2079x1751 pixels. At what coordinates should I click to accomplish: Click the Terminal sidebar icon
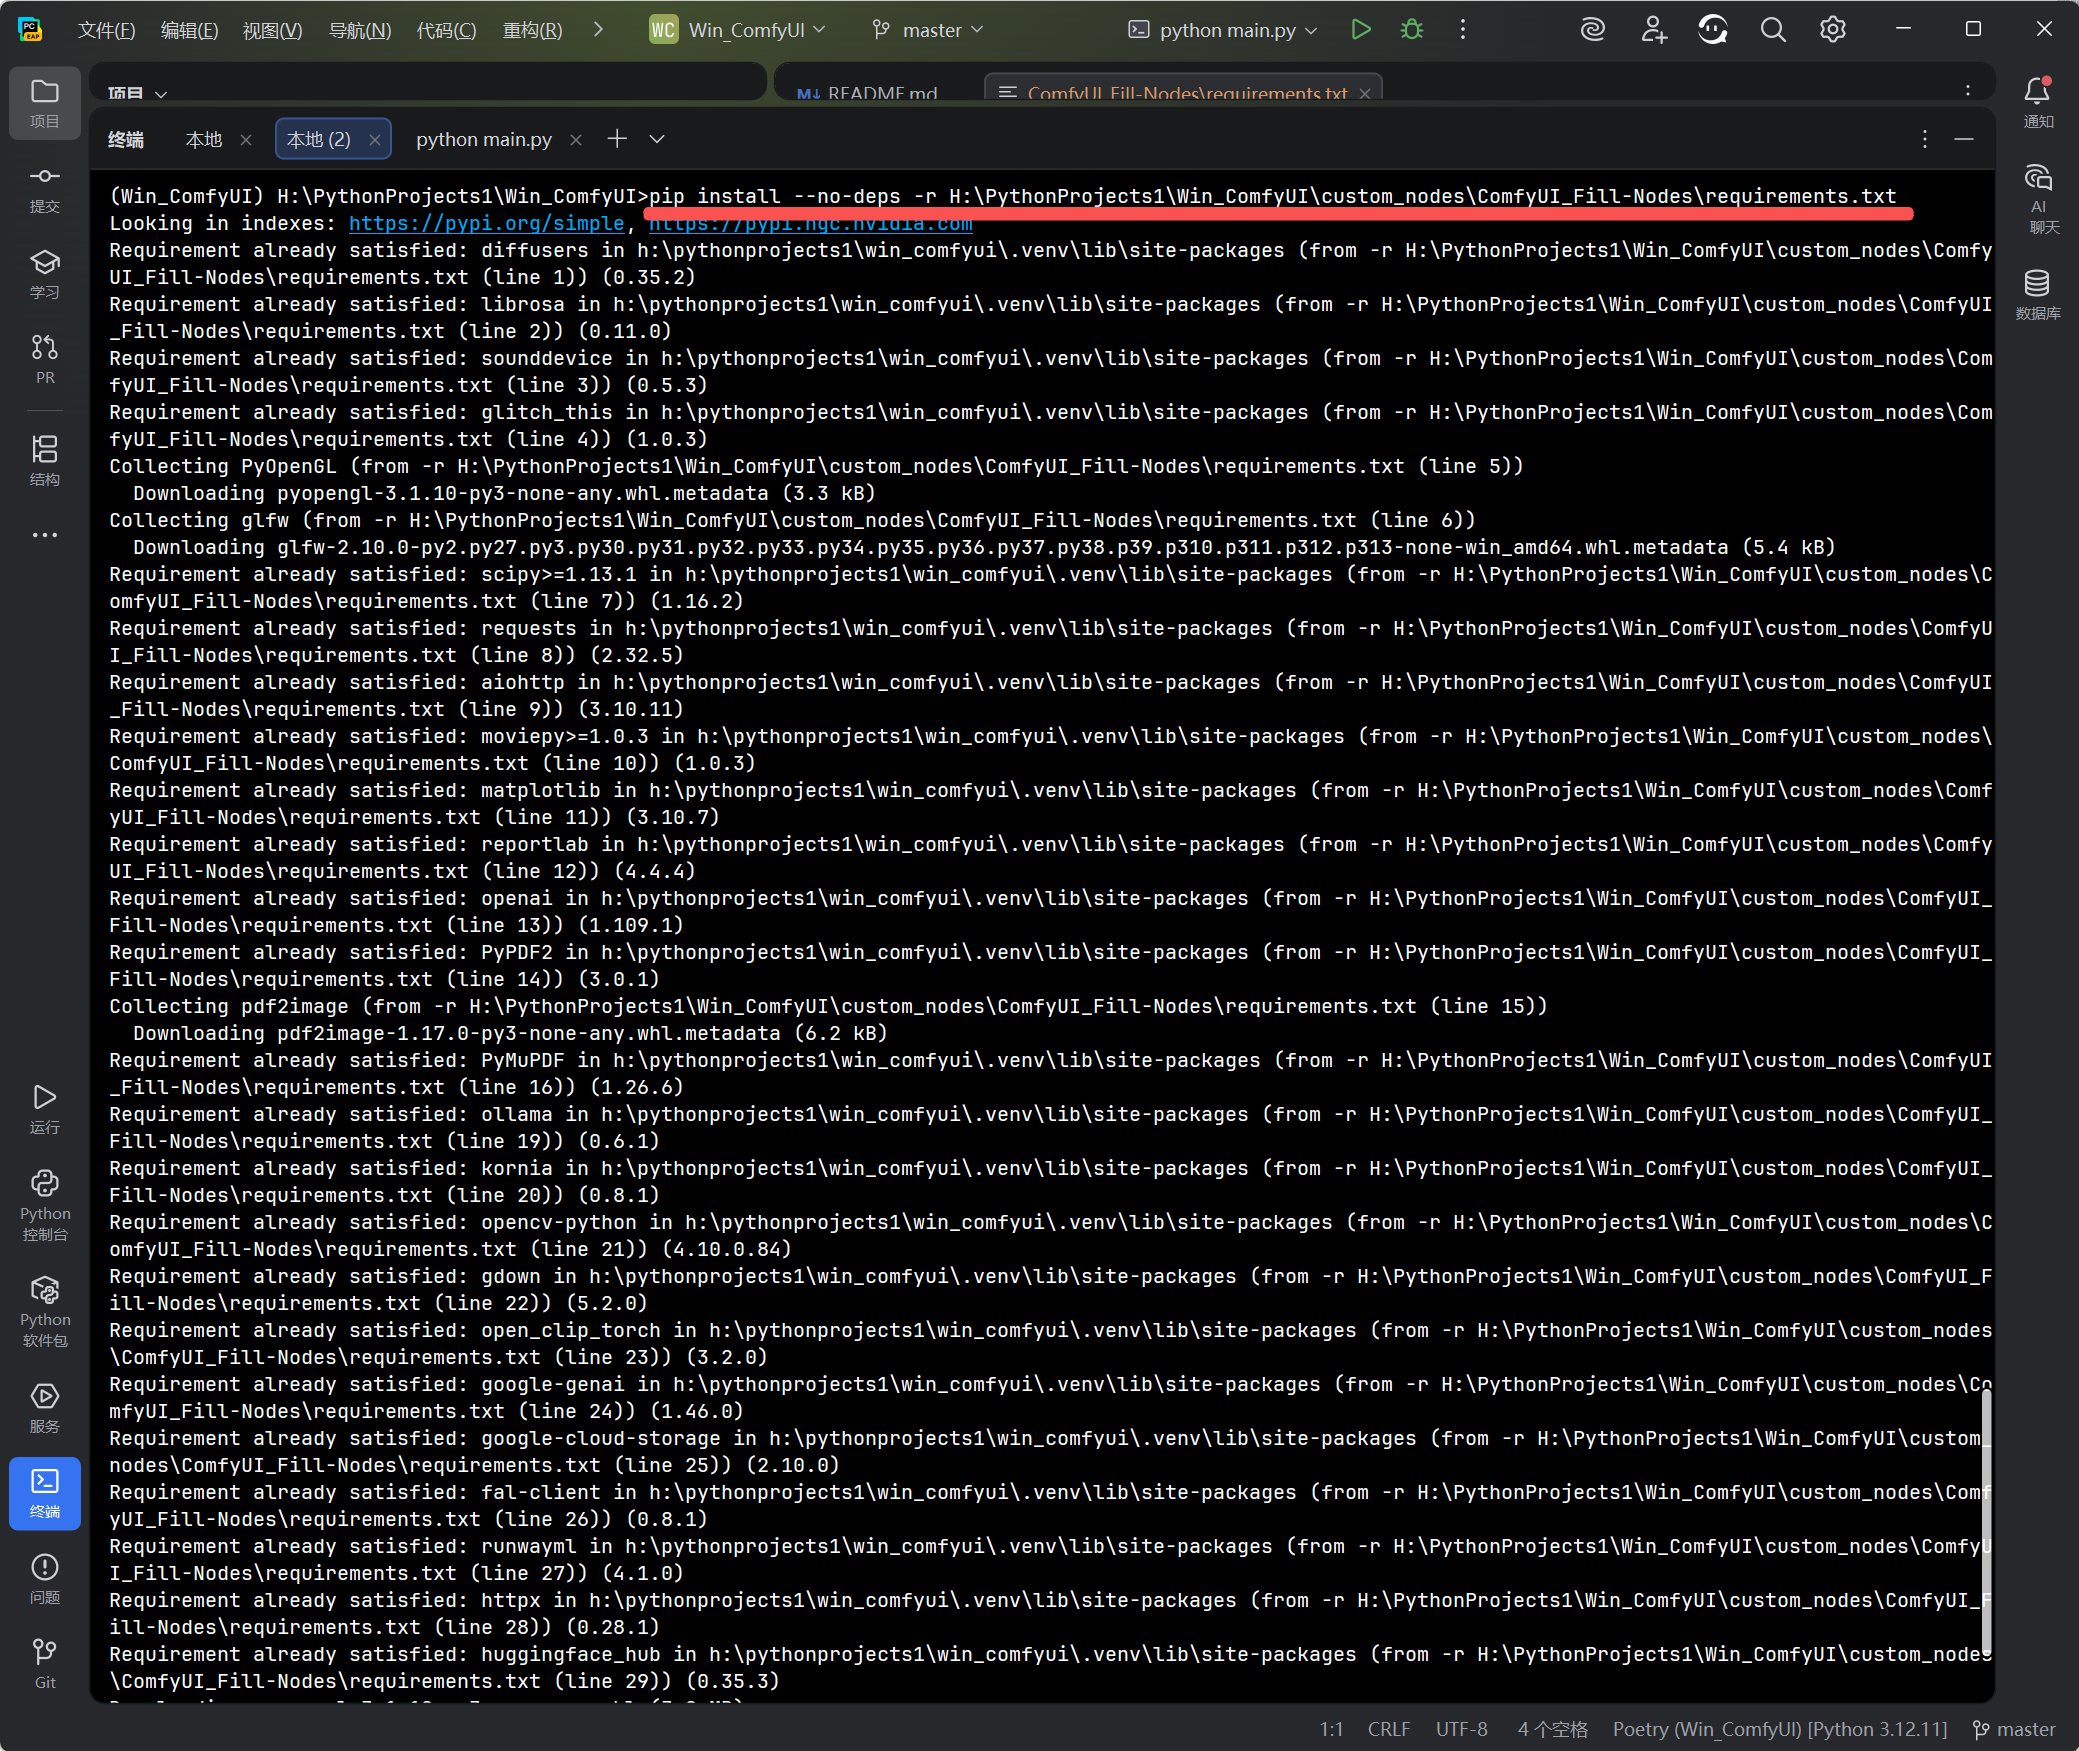coord(44,1493)
